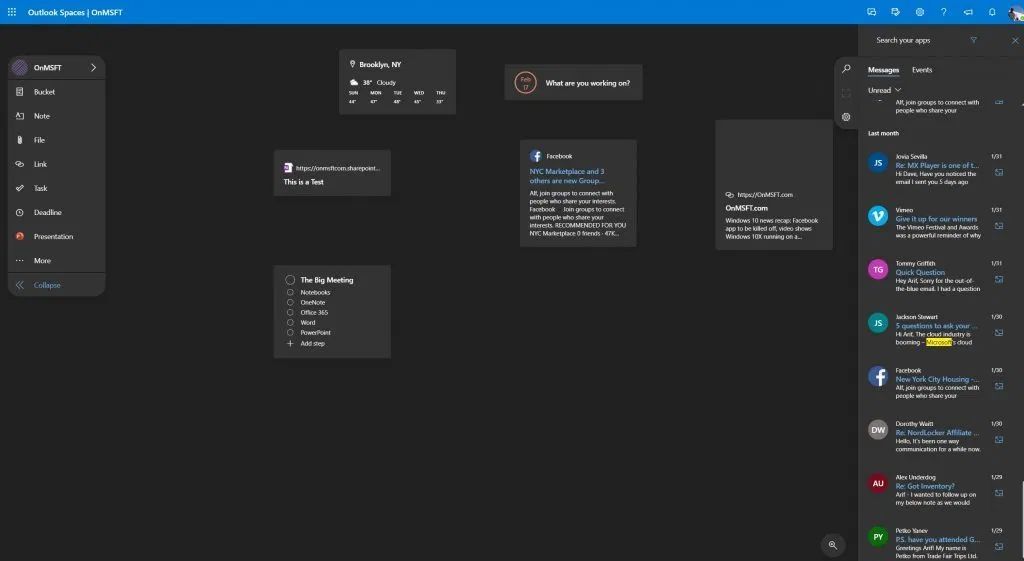This screenshot has height=561, width=1024.
Task: Open the help question mark icon
Action: tap(943, 12)
